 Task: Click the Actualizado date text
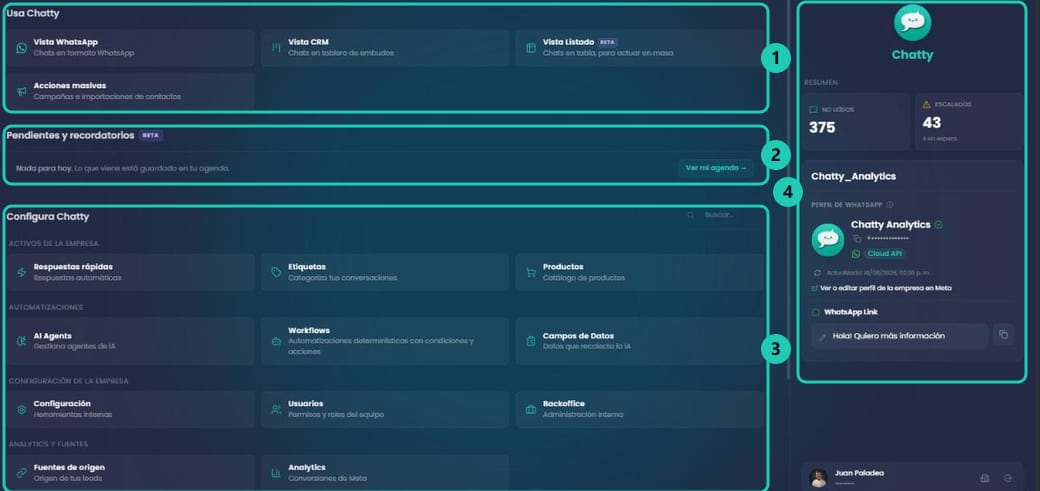(879, 273)
